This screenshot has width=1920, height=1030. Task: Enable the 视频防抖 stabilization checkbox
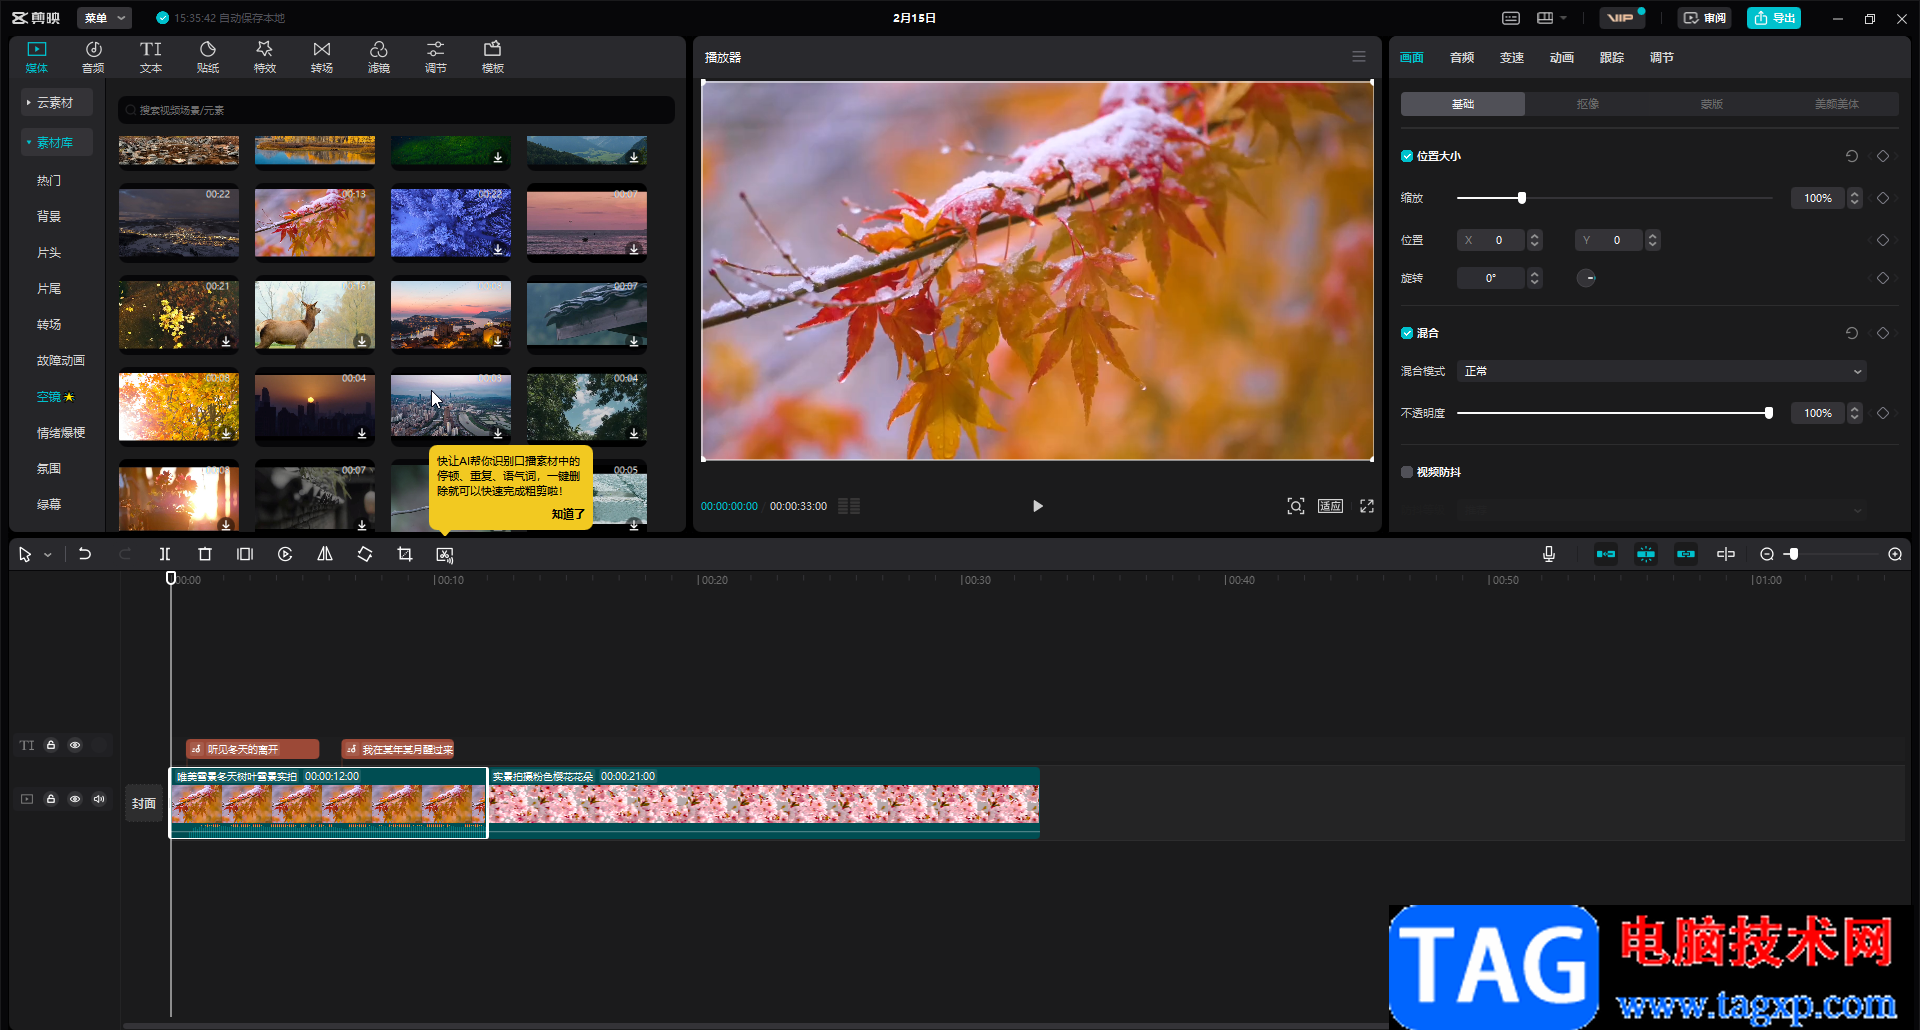(x=1407, y=472)
